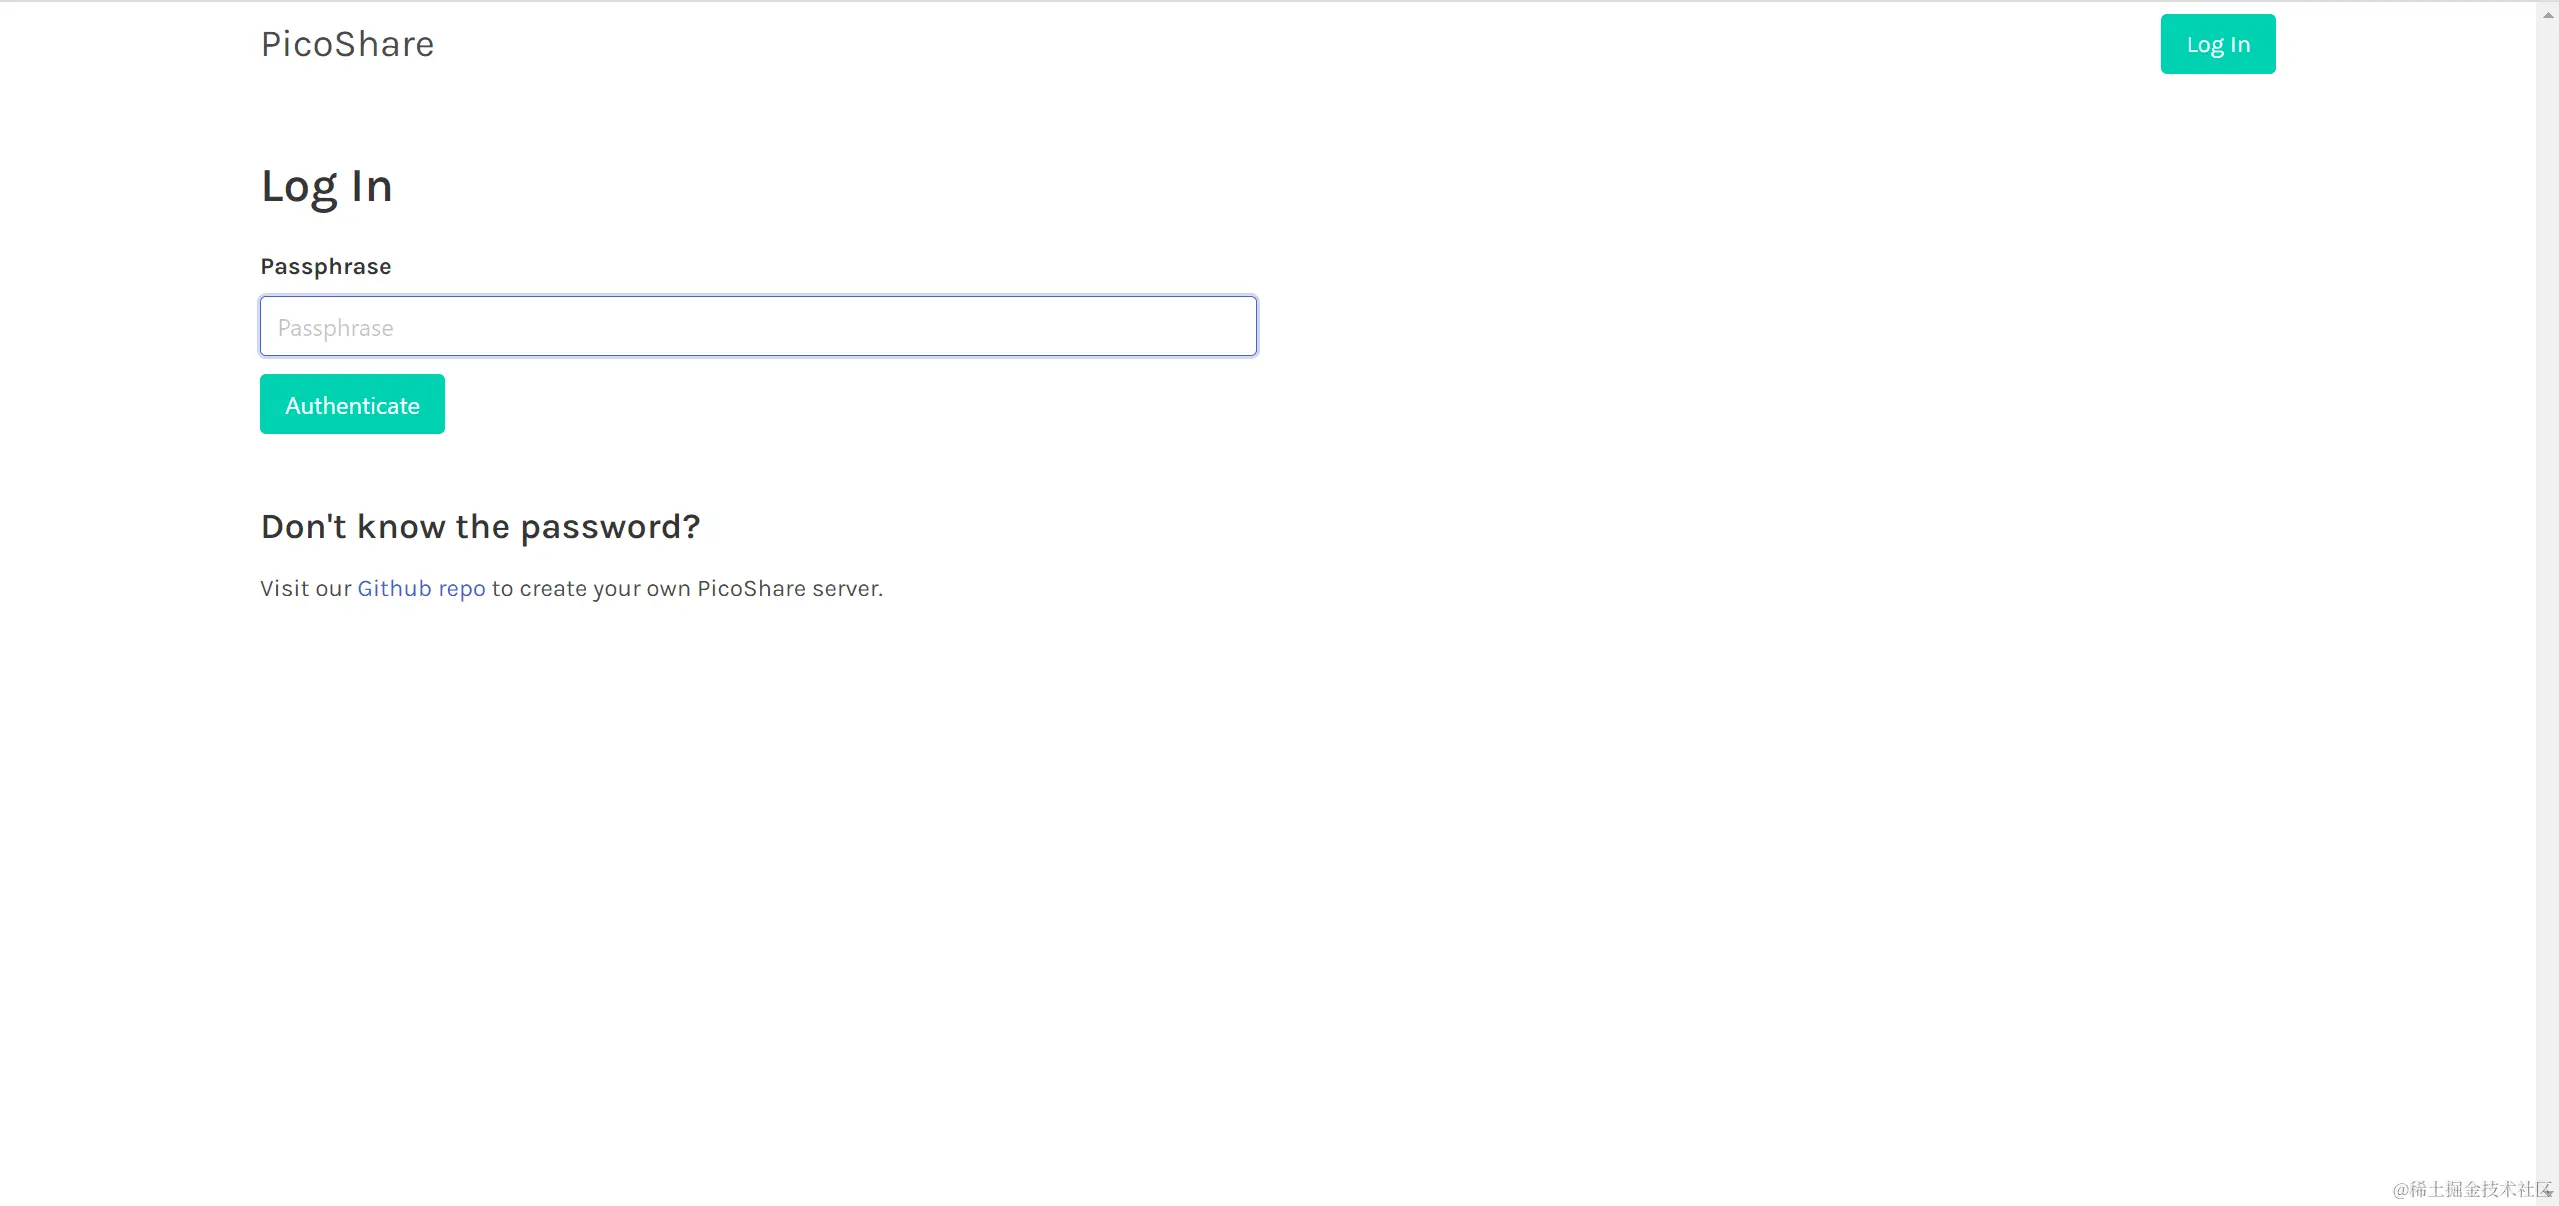Viewport: 2559px width, 1206px height.
Task: Click the watermark text at bottom right
Action: point(2468,1188)
